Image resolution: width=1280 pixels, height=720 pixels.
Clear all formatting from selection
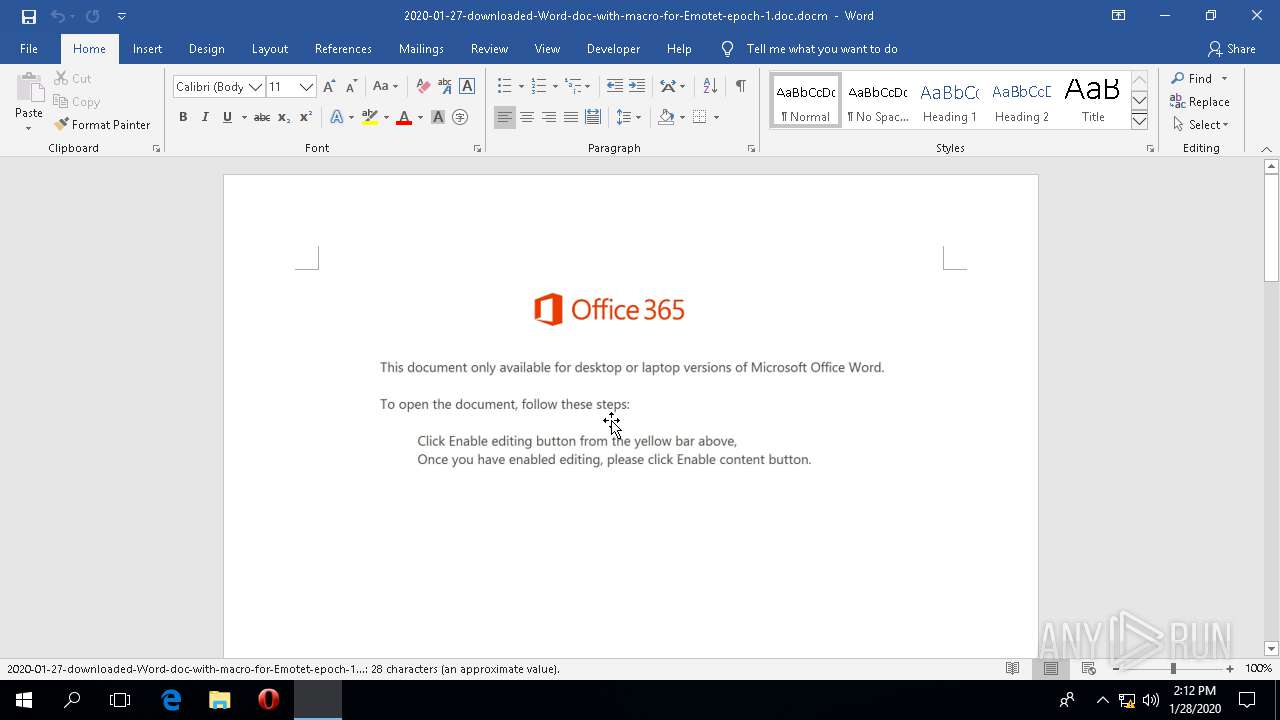tap(423, 87)
